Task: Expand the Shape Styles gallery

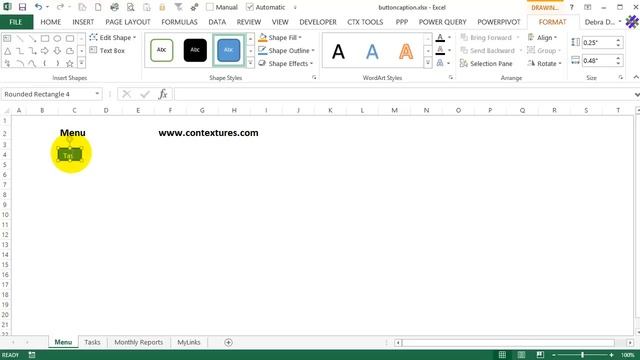Action: tap(250, 63)
